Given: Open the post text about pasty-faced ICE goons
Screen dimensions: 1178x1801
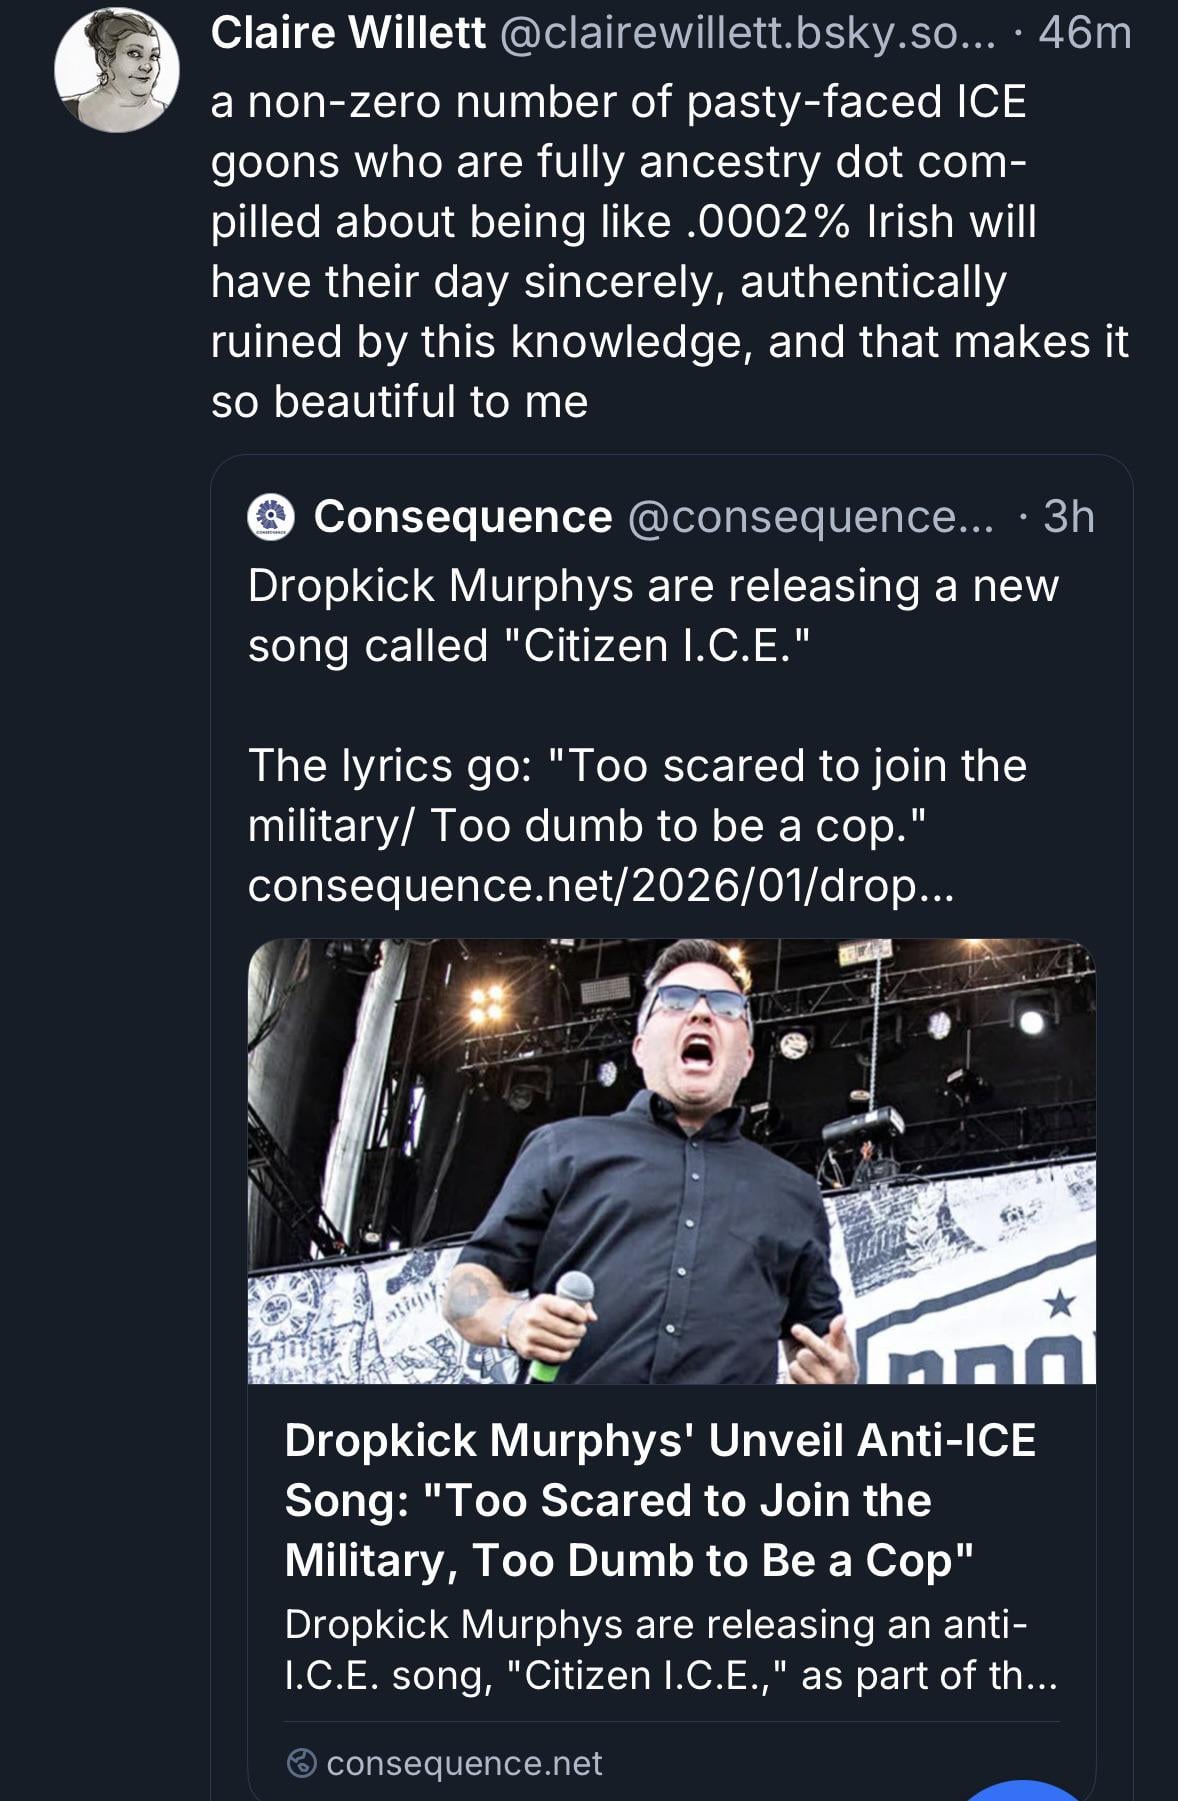Looking at the screenshot, I should coord(668,251).
